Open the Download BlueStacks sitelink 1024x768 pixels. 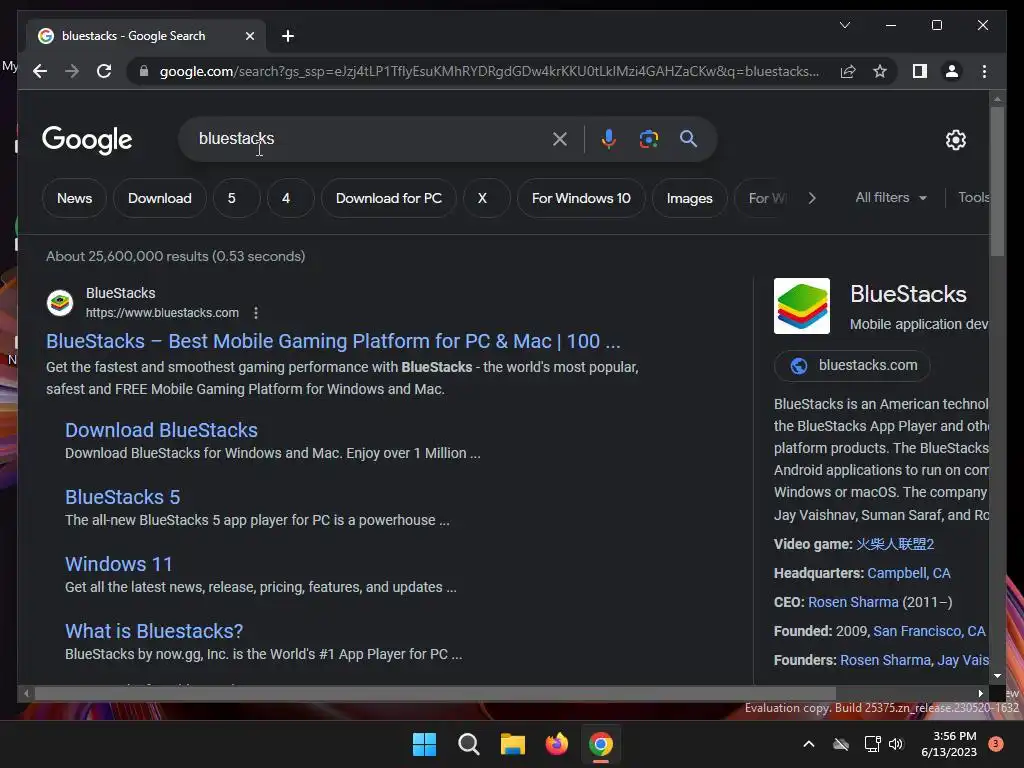click(161, 430)
